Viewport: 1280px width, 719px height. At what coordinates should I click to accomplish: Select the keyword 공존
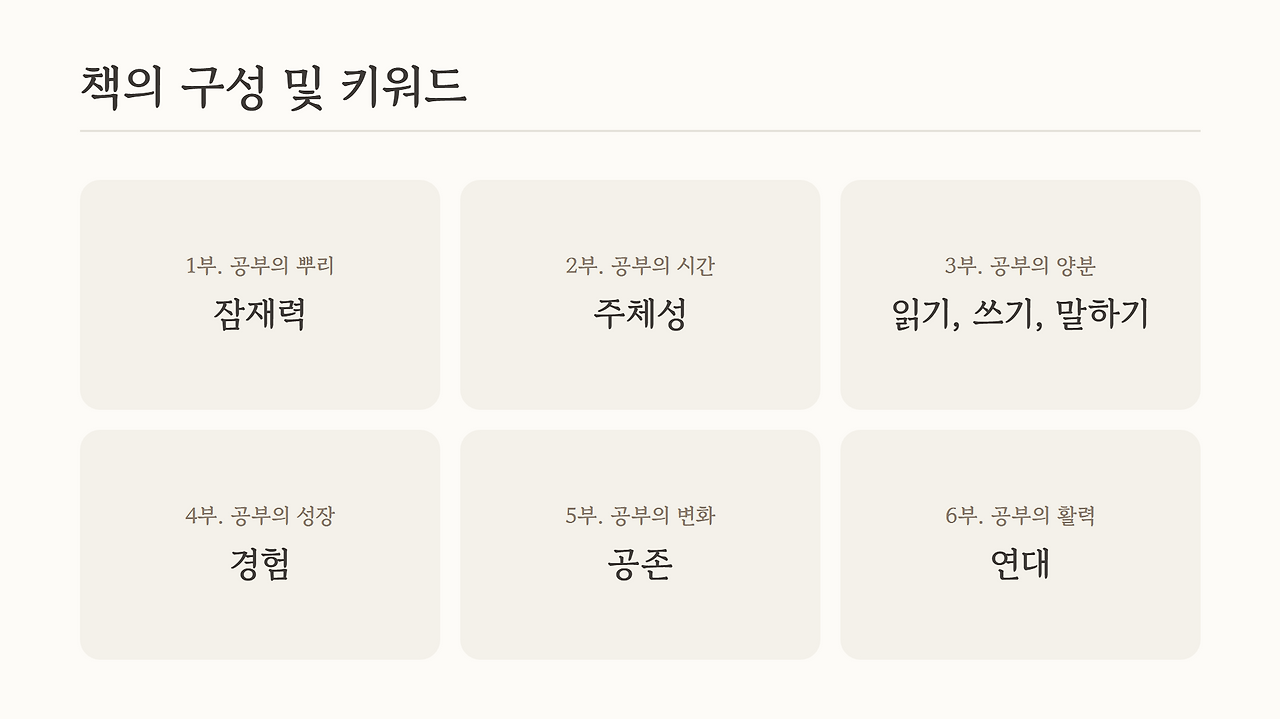640,564
